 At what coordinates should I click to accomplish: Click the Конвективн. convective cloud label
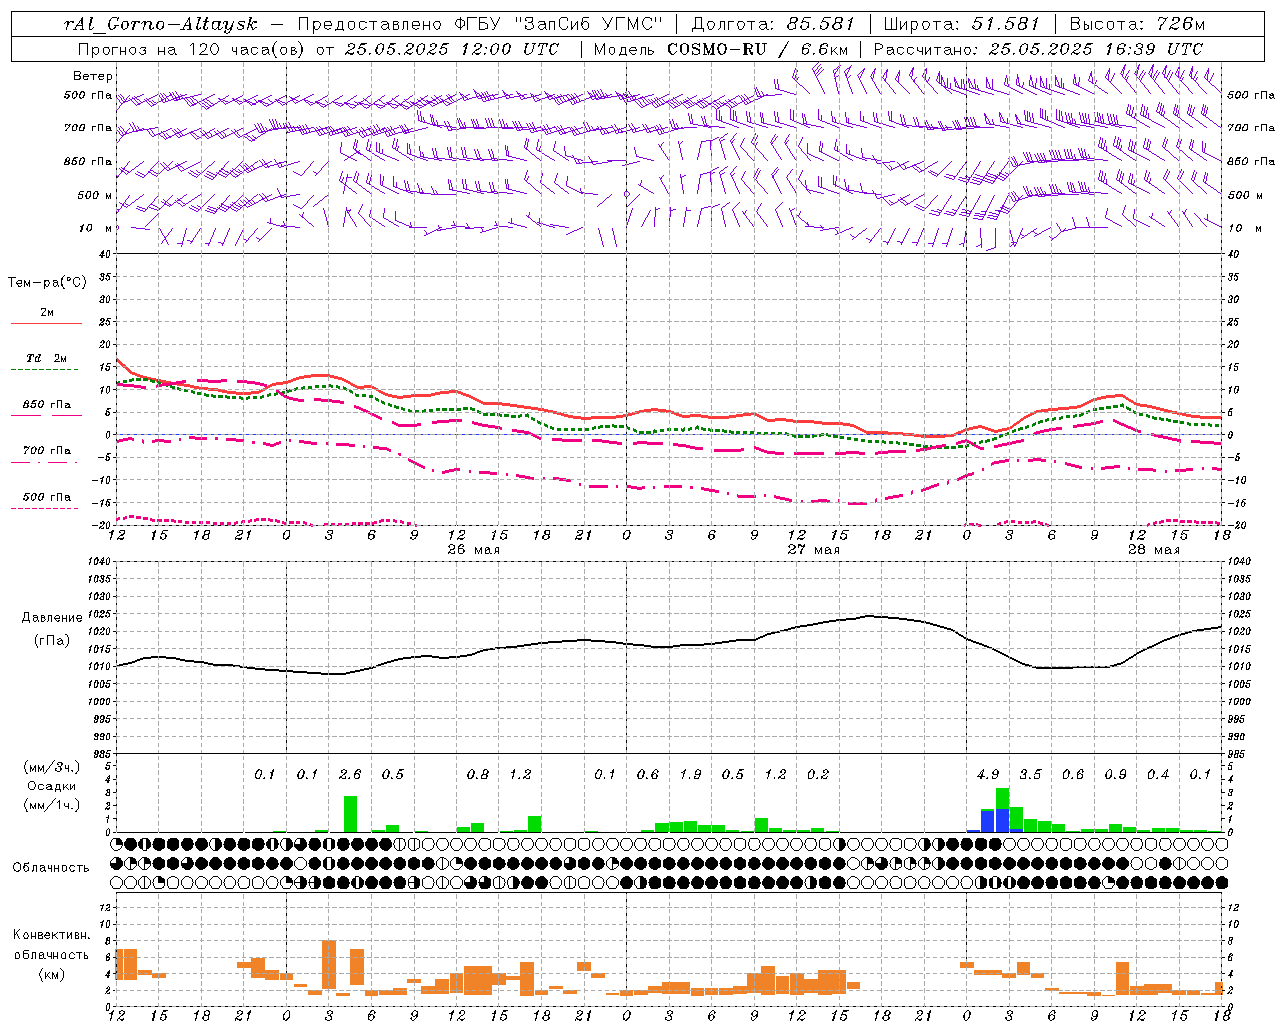pos(52,935)
